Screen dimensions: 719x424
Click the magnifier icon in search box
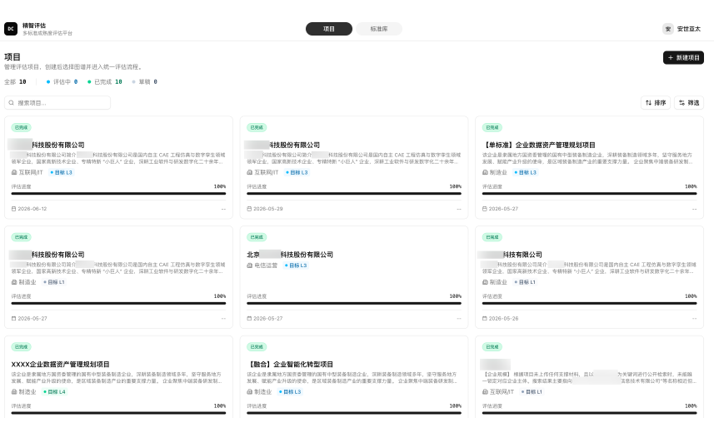tap(11, 103)
